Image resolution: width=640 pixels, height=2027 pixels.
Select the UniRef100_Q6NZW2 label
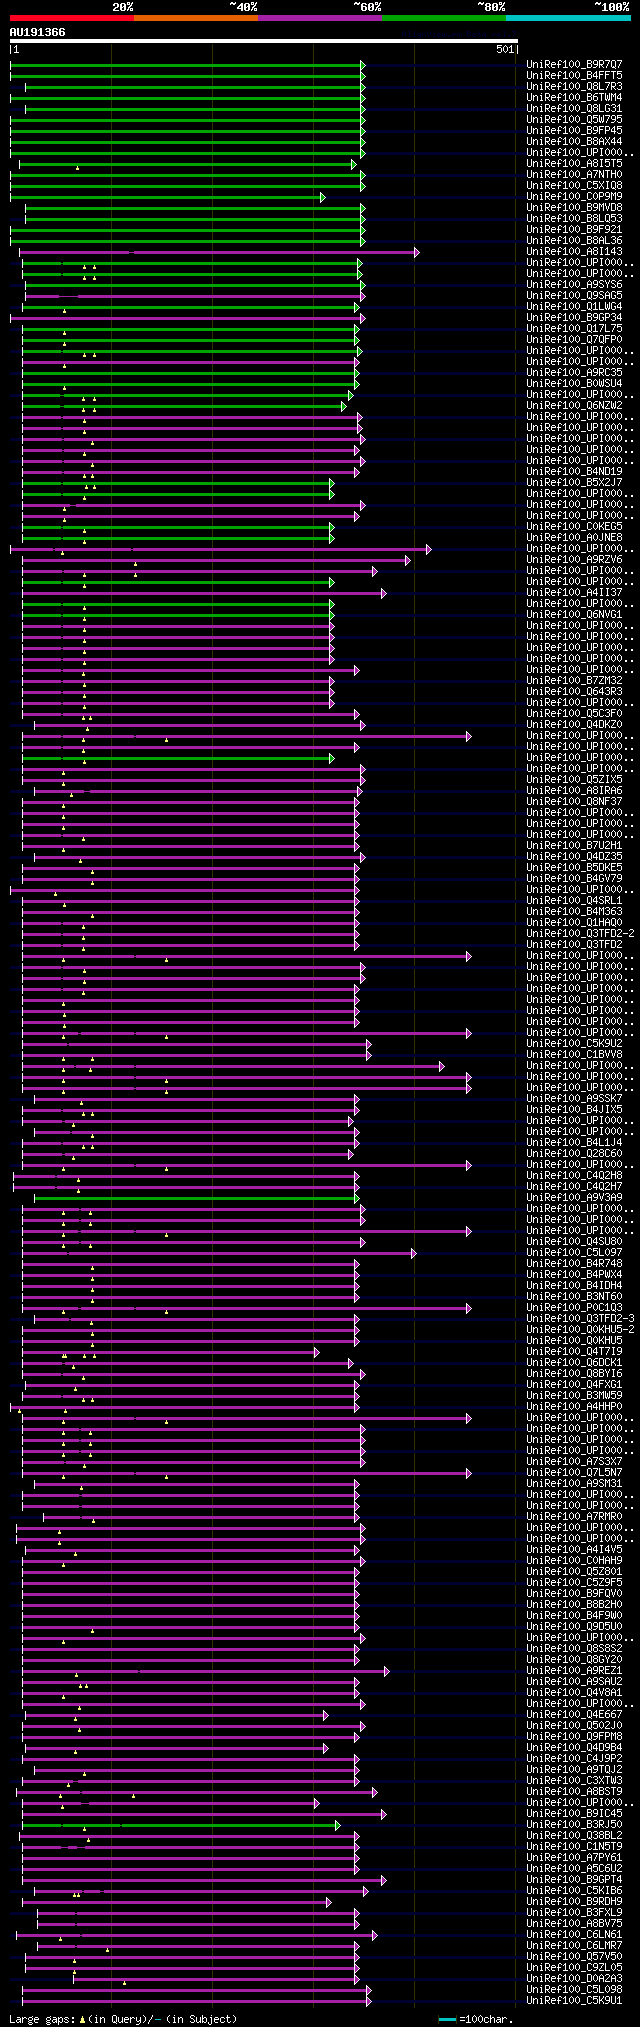click(574, 406)
